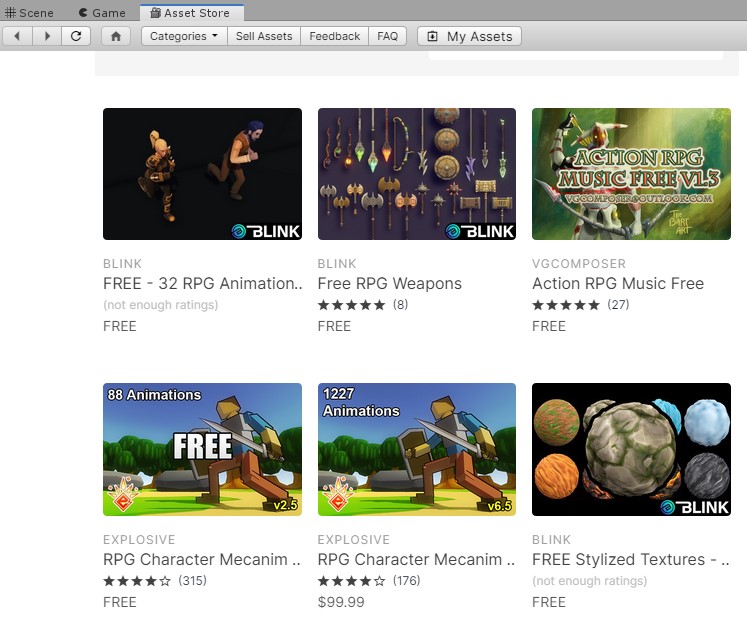Viewport: 747px width, 618px height.
Task: Open the 32 RPG Animations thumbnail
Action: click(x=202, y=174)
